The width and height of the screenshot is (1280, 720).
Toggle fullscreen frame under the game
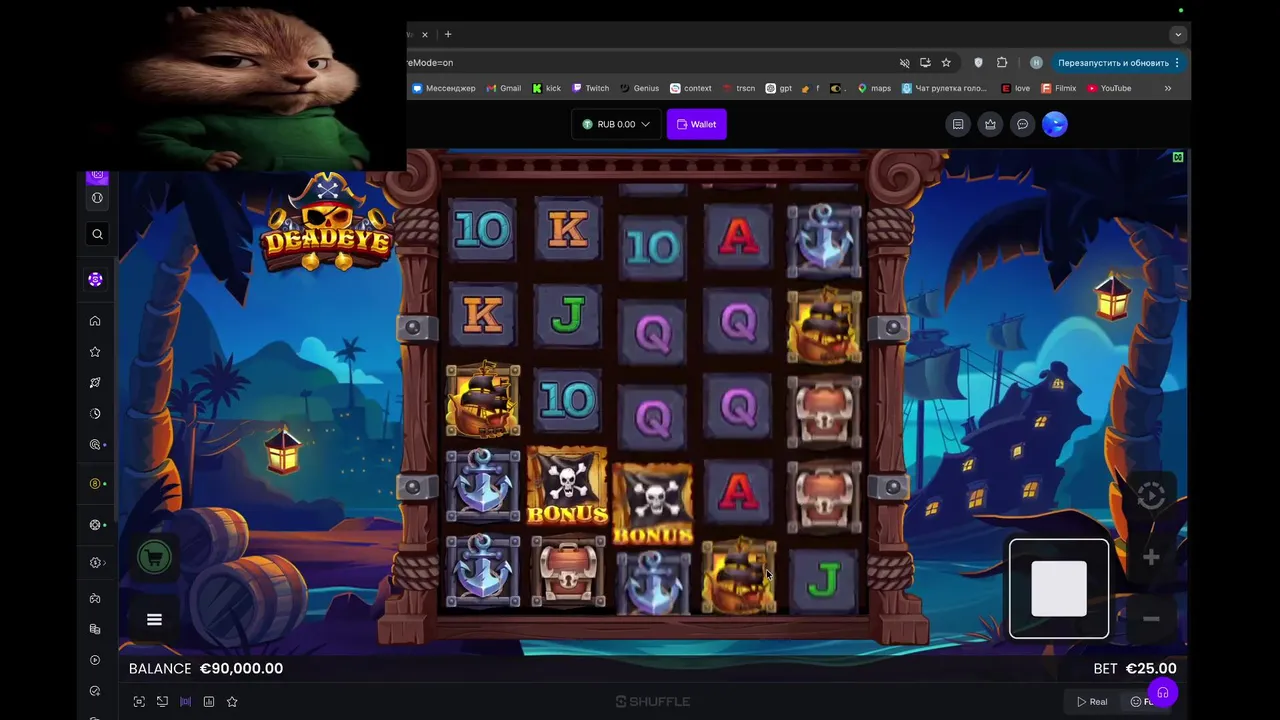click(139, 702)
